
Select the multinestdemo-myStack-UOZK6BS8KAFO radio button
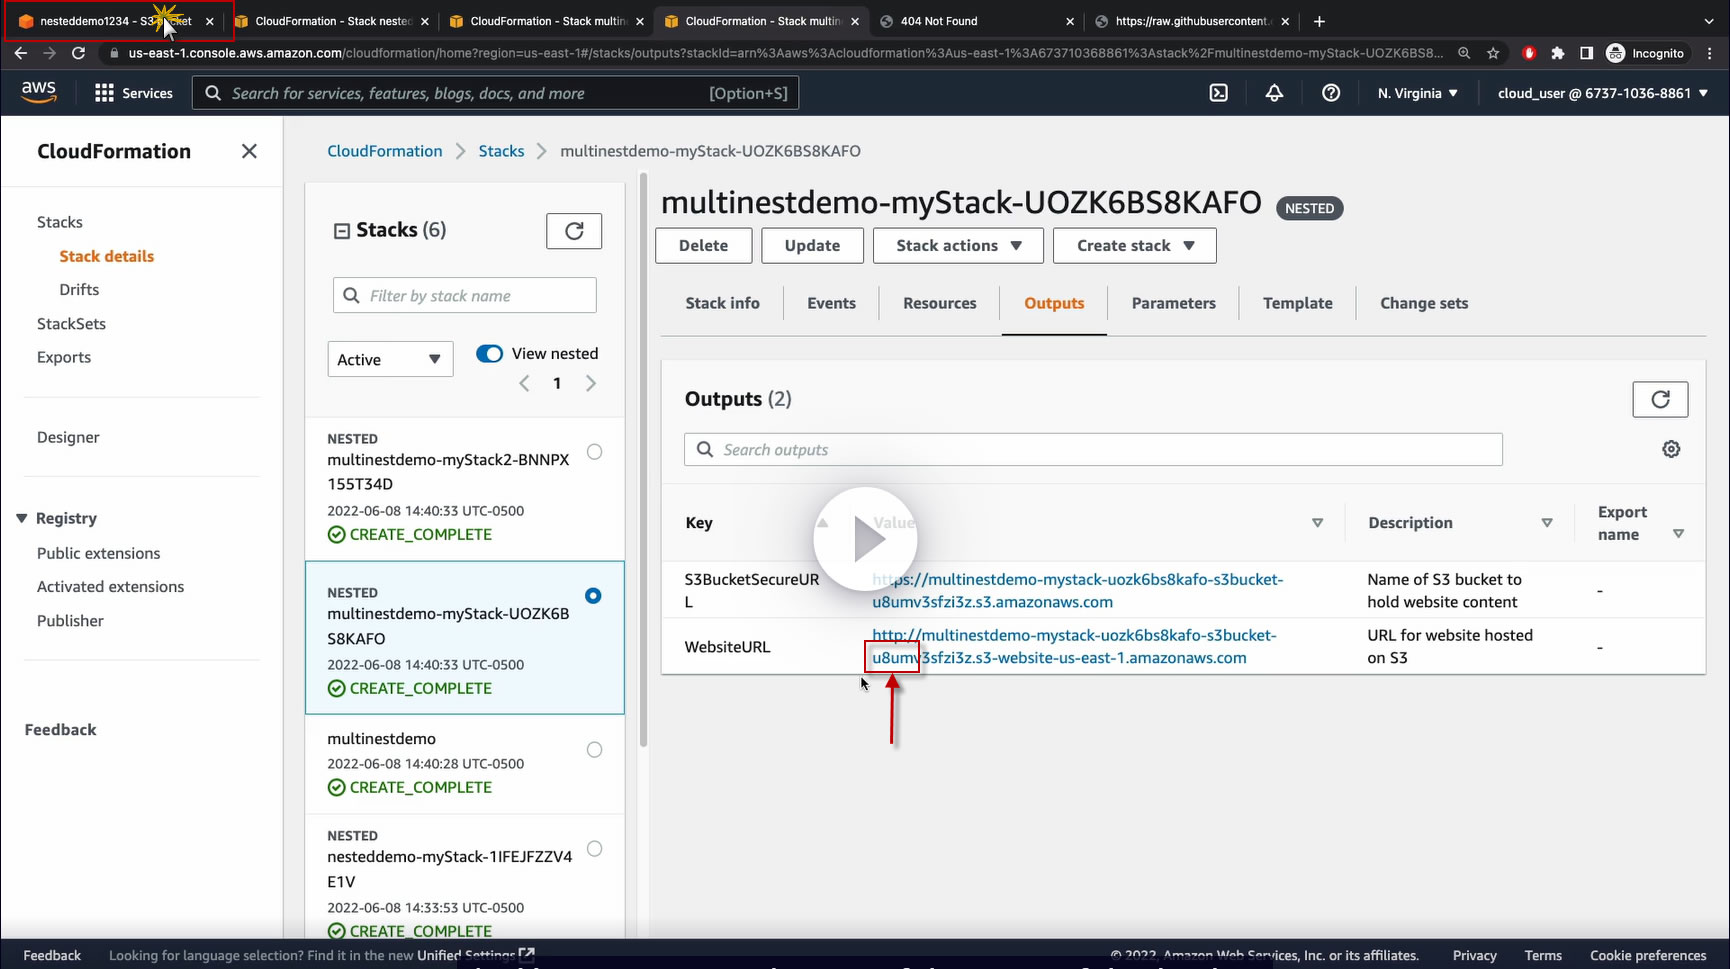[x=593, y=596]
